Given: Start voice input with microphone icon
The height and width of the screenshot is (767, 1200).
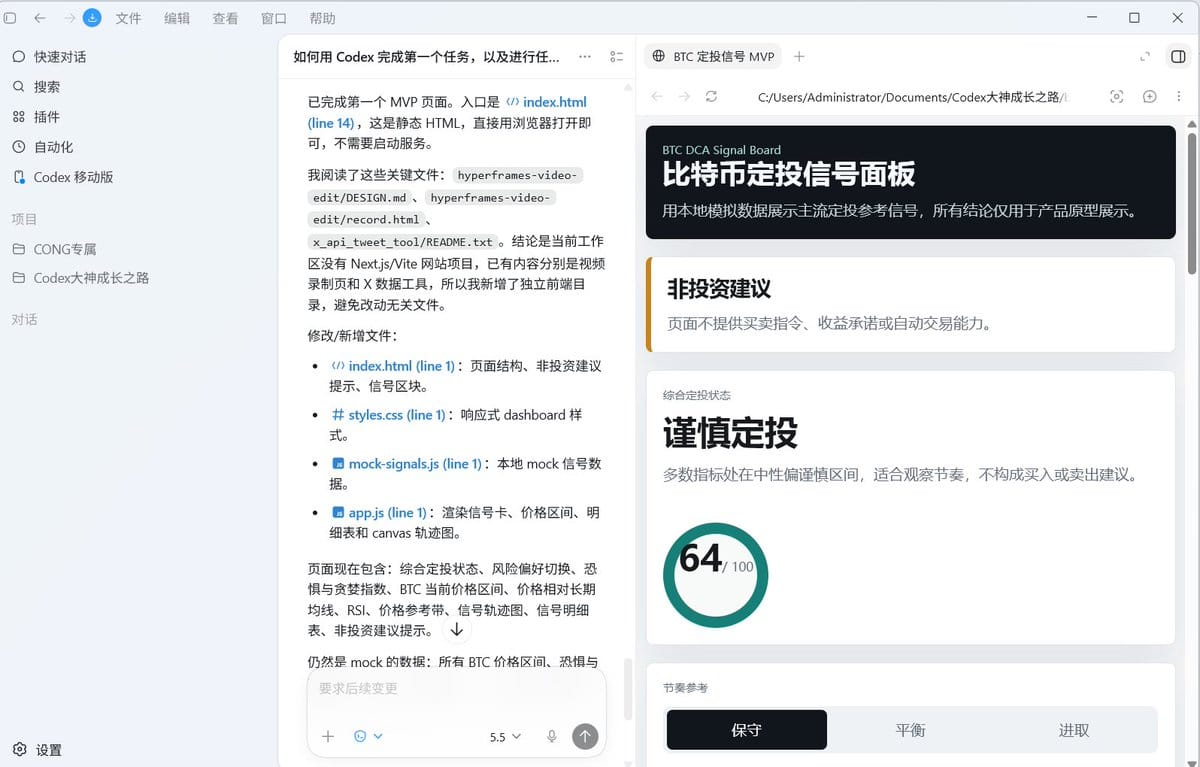Looking at the screenshot, I should [551, 737].
